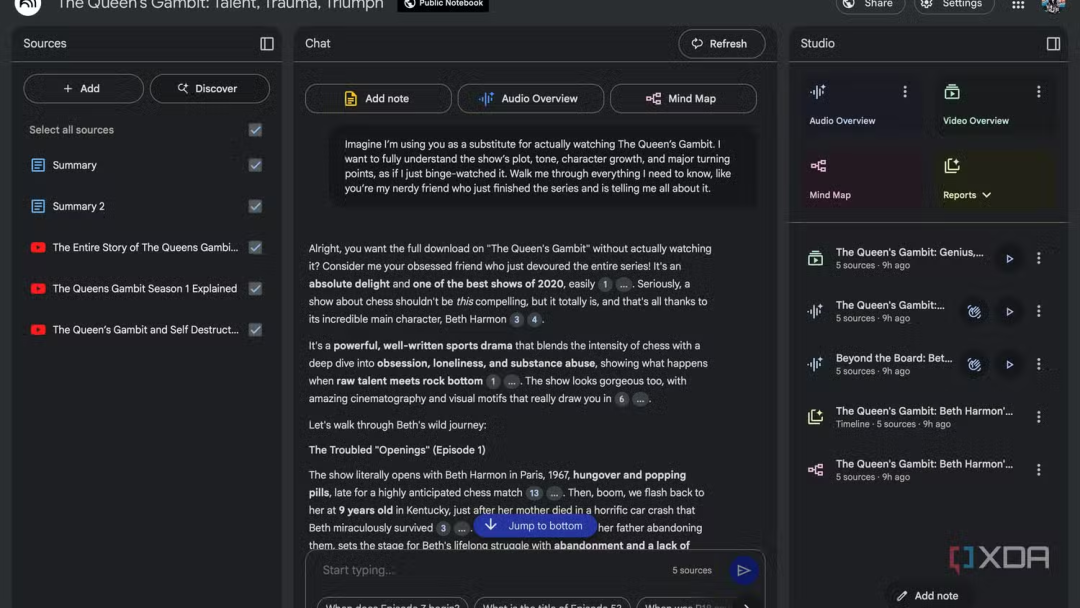This screenshot has width=1080, height=608.
Task: Click Add source button
Action: 83,89
